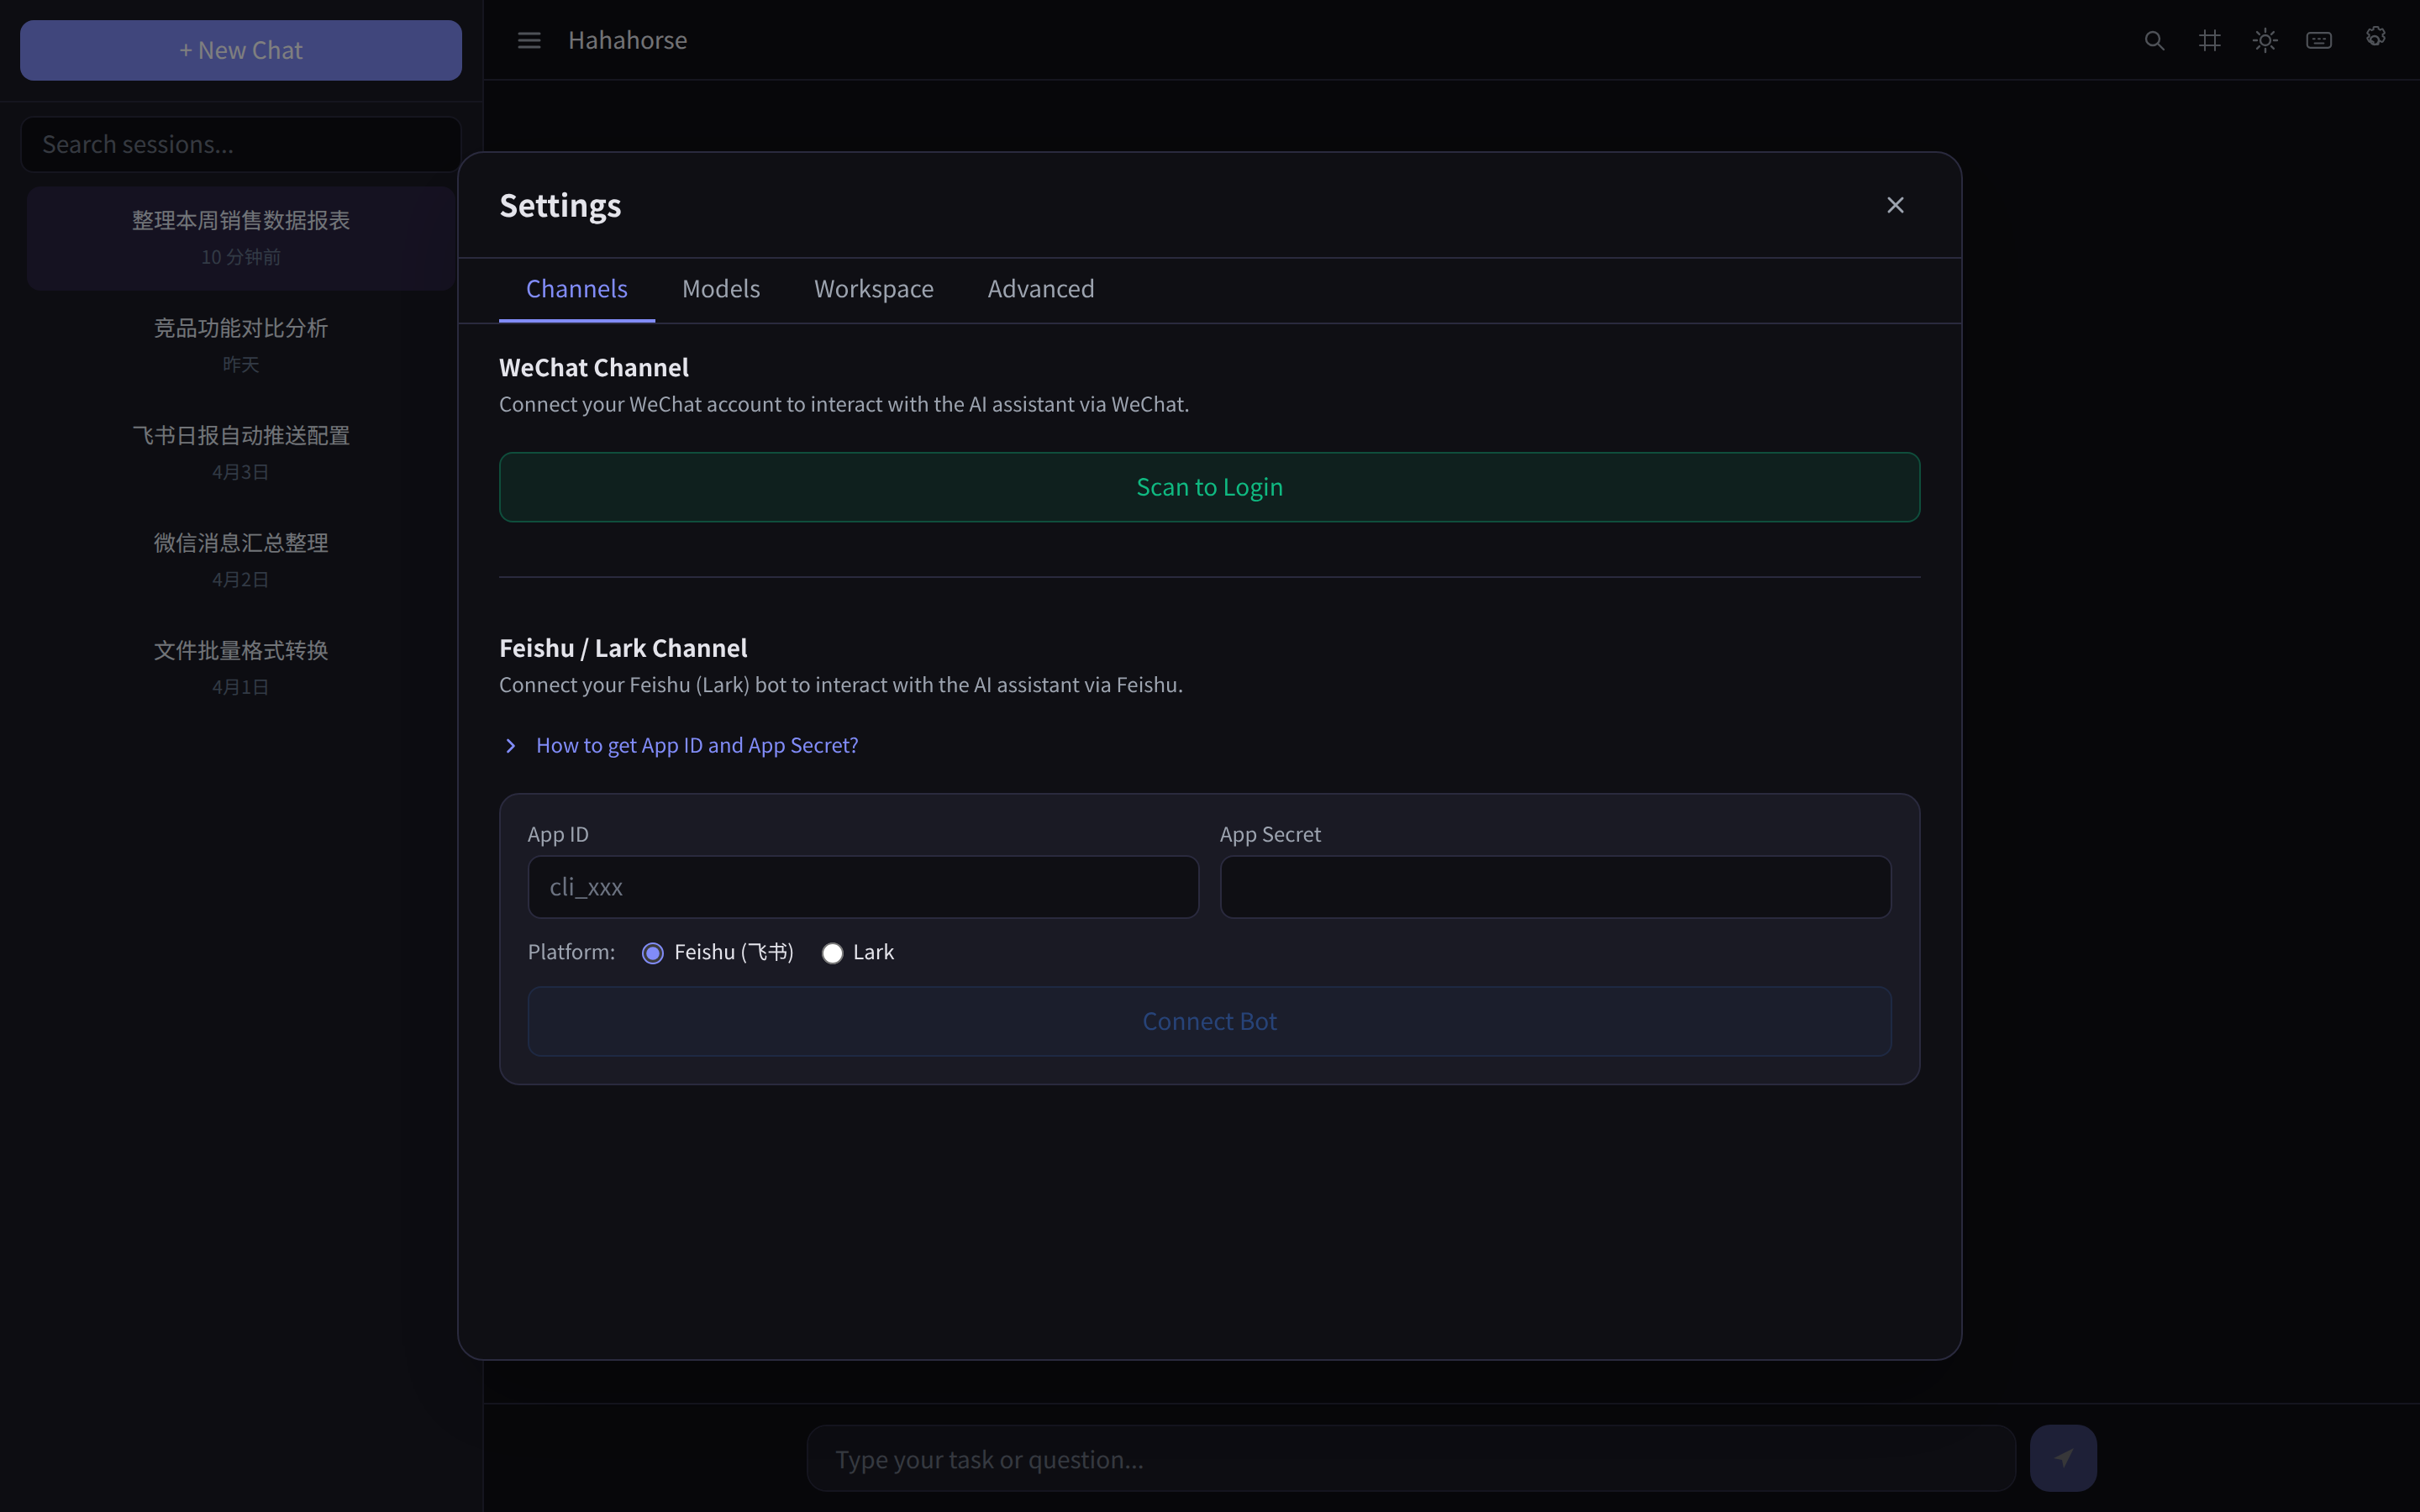The height and width of the screenshot is (1512, 2420).
Task: Click the settings gear icon in header
Action: pyautogui.click(x=2376, y=38)
